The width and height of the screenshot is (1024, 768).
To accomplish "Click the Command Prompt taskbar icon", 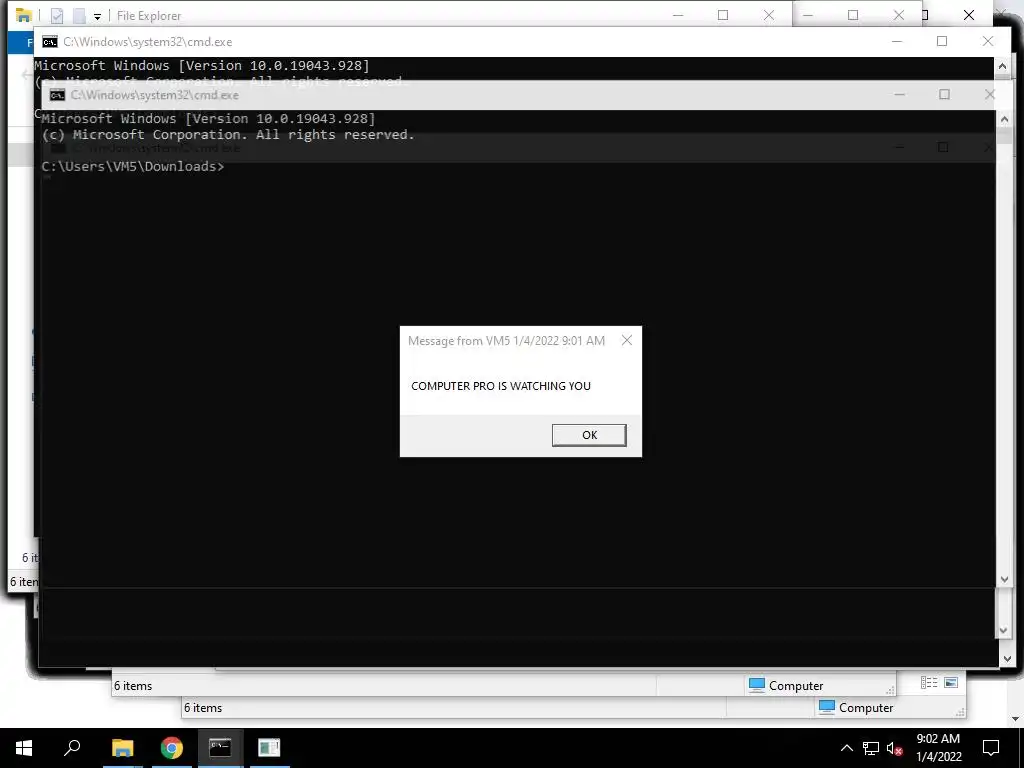I will coord(220,748).
